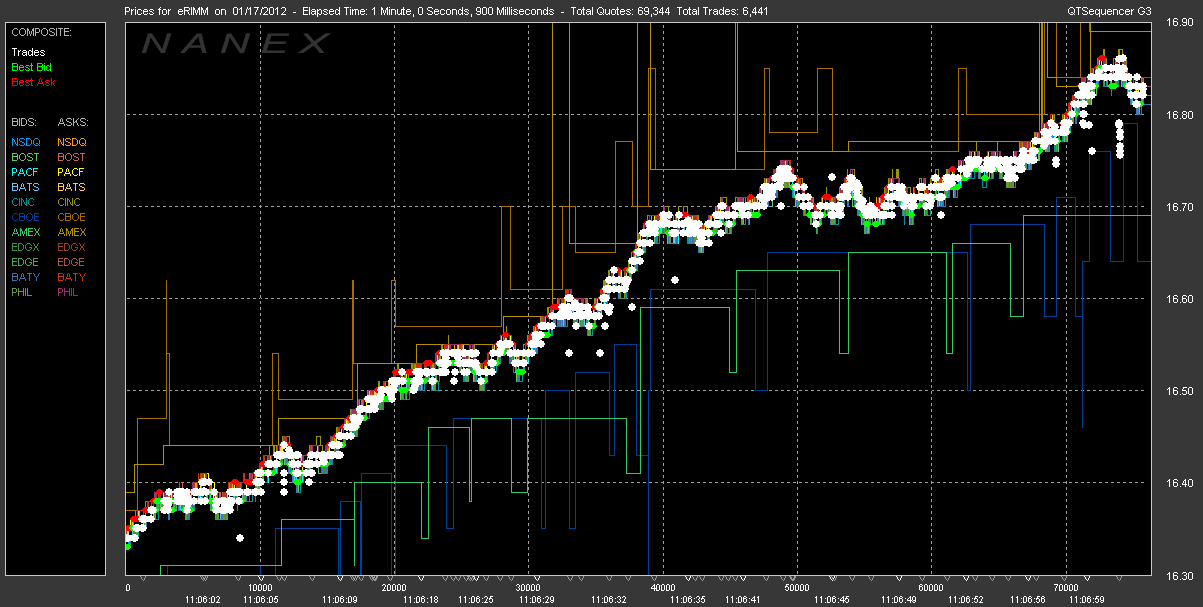Click the QTSequencer G3 label
This screenshot has width=1203, height=607.
point(1111,11)
